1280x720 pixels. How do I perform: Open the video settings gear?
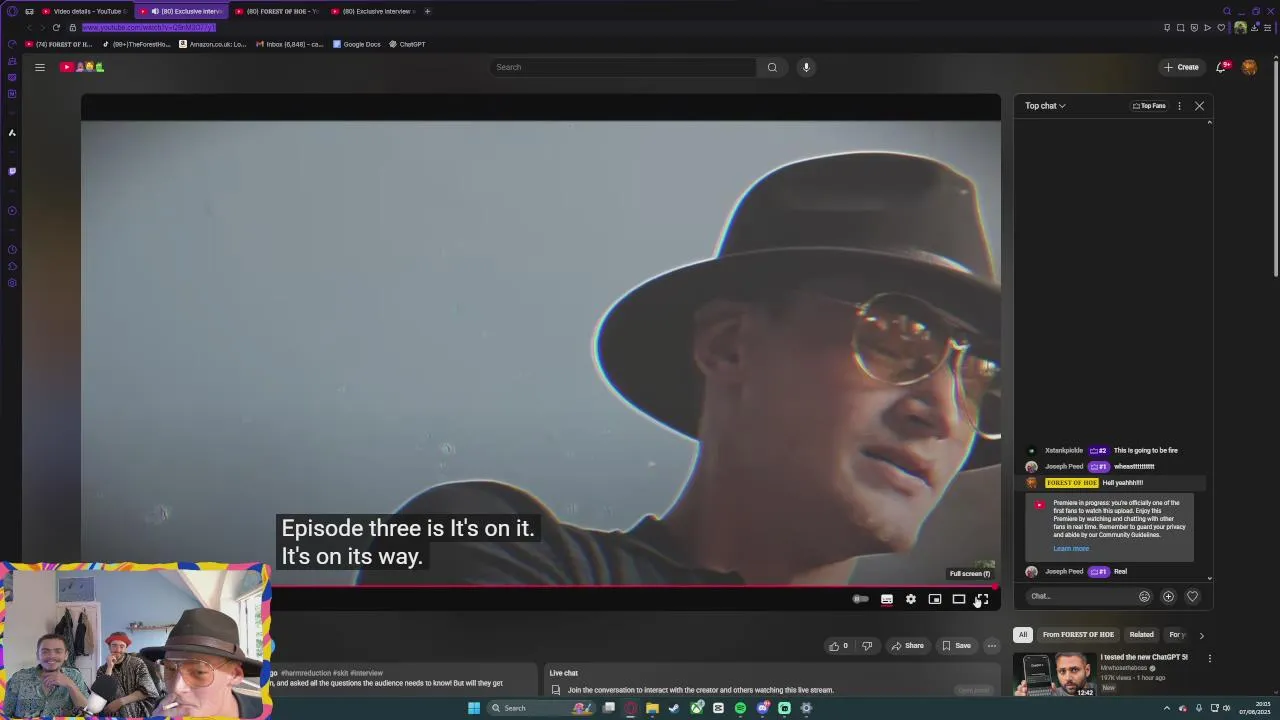click(911, 599)
